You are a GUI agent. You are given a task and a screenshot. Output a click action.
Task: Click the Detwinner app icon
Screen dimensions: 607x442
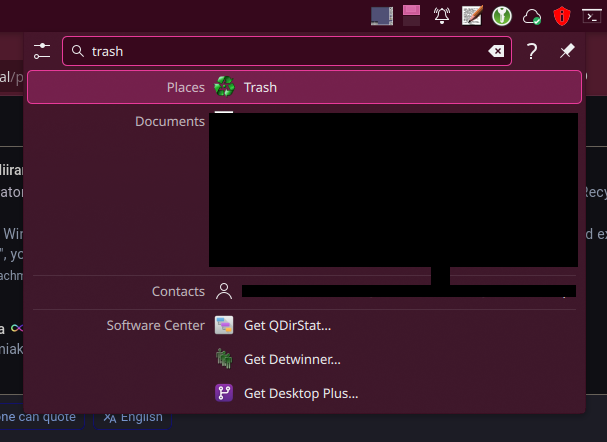[x=225, y=359]
